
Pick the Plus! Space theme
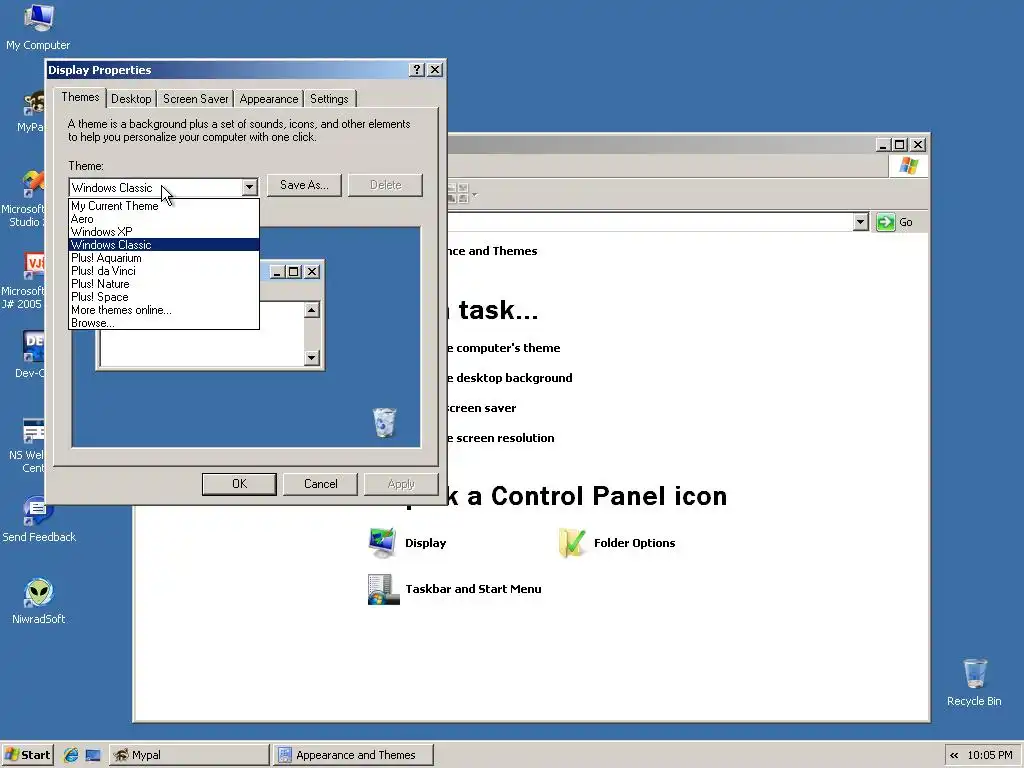[164, 297]
